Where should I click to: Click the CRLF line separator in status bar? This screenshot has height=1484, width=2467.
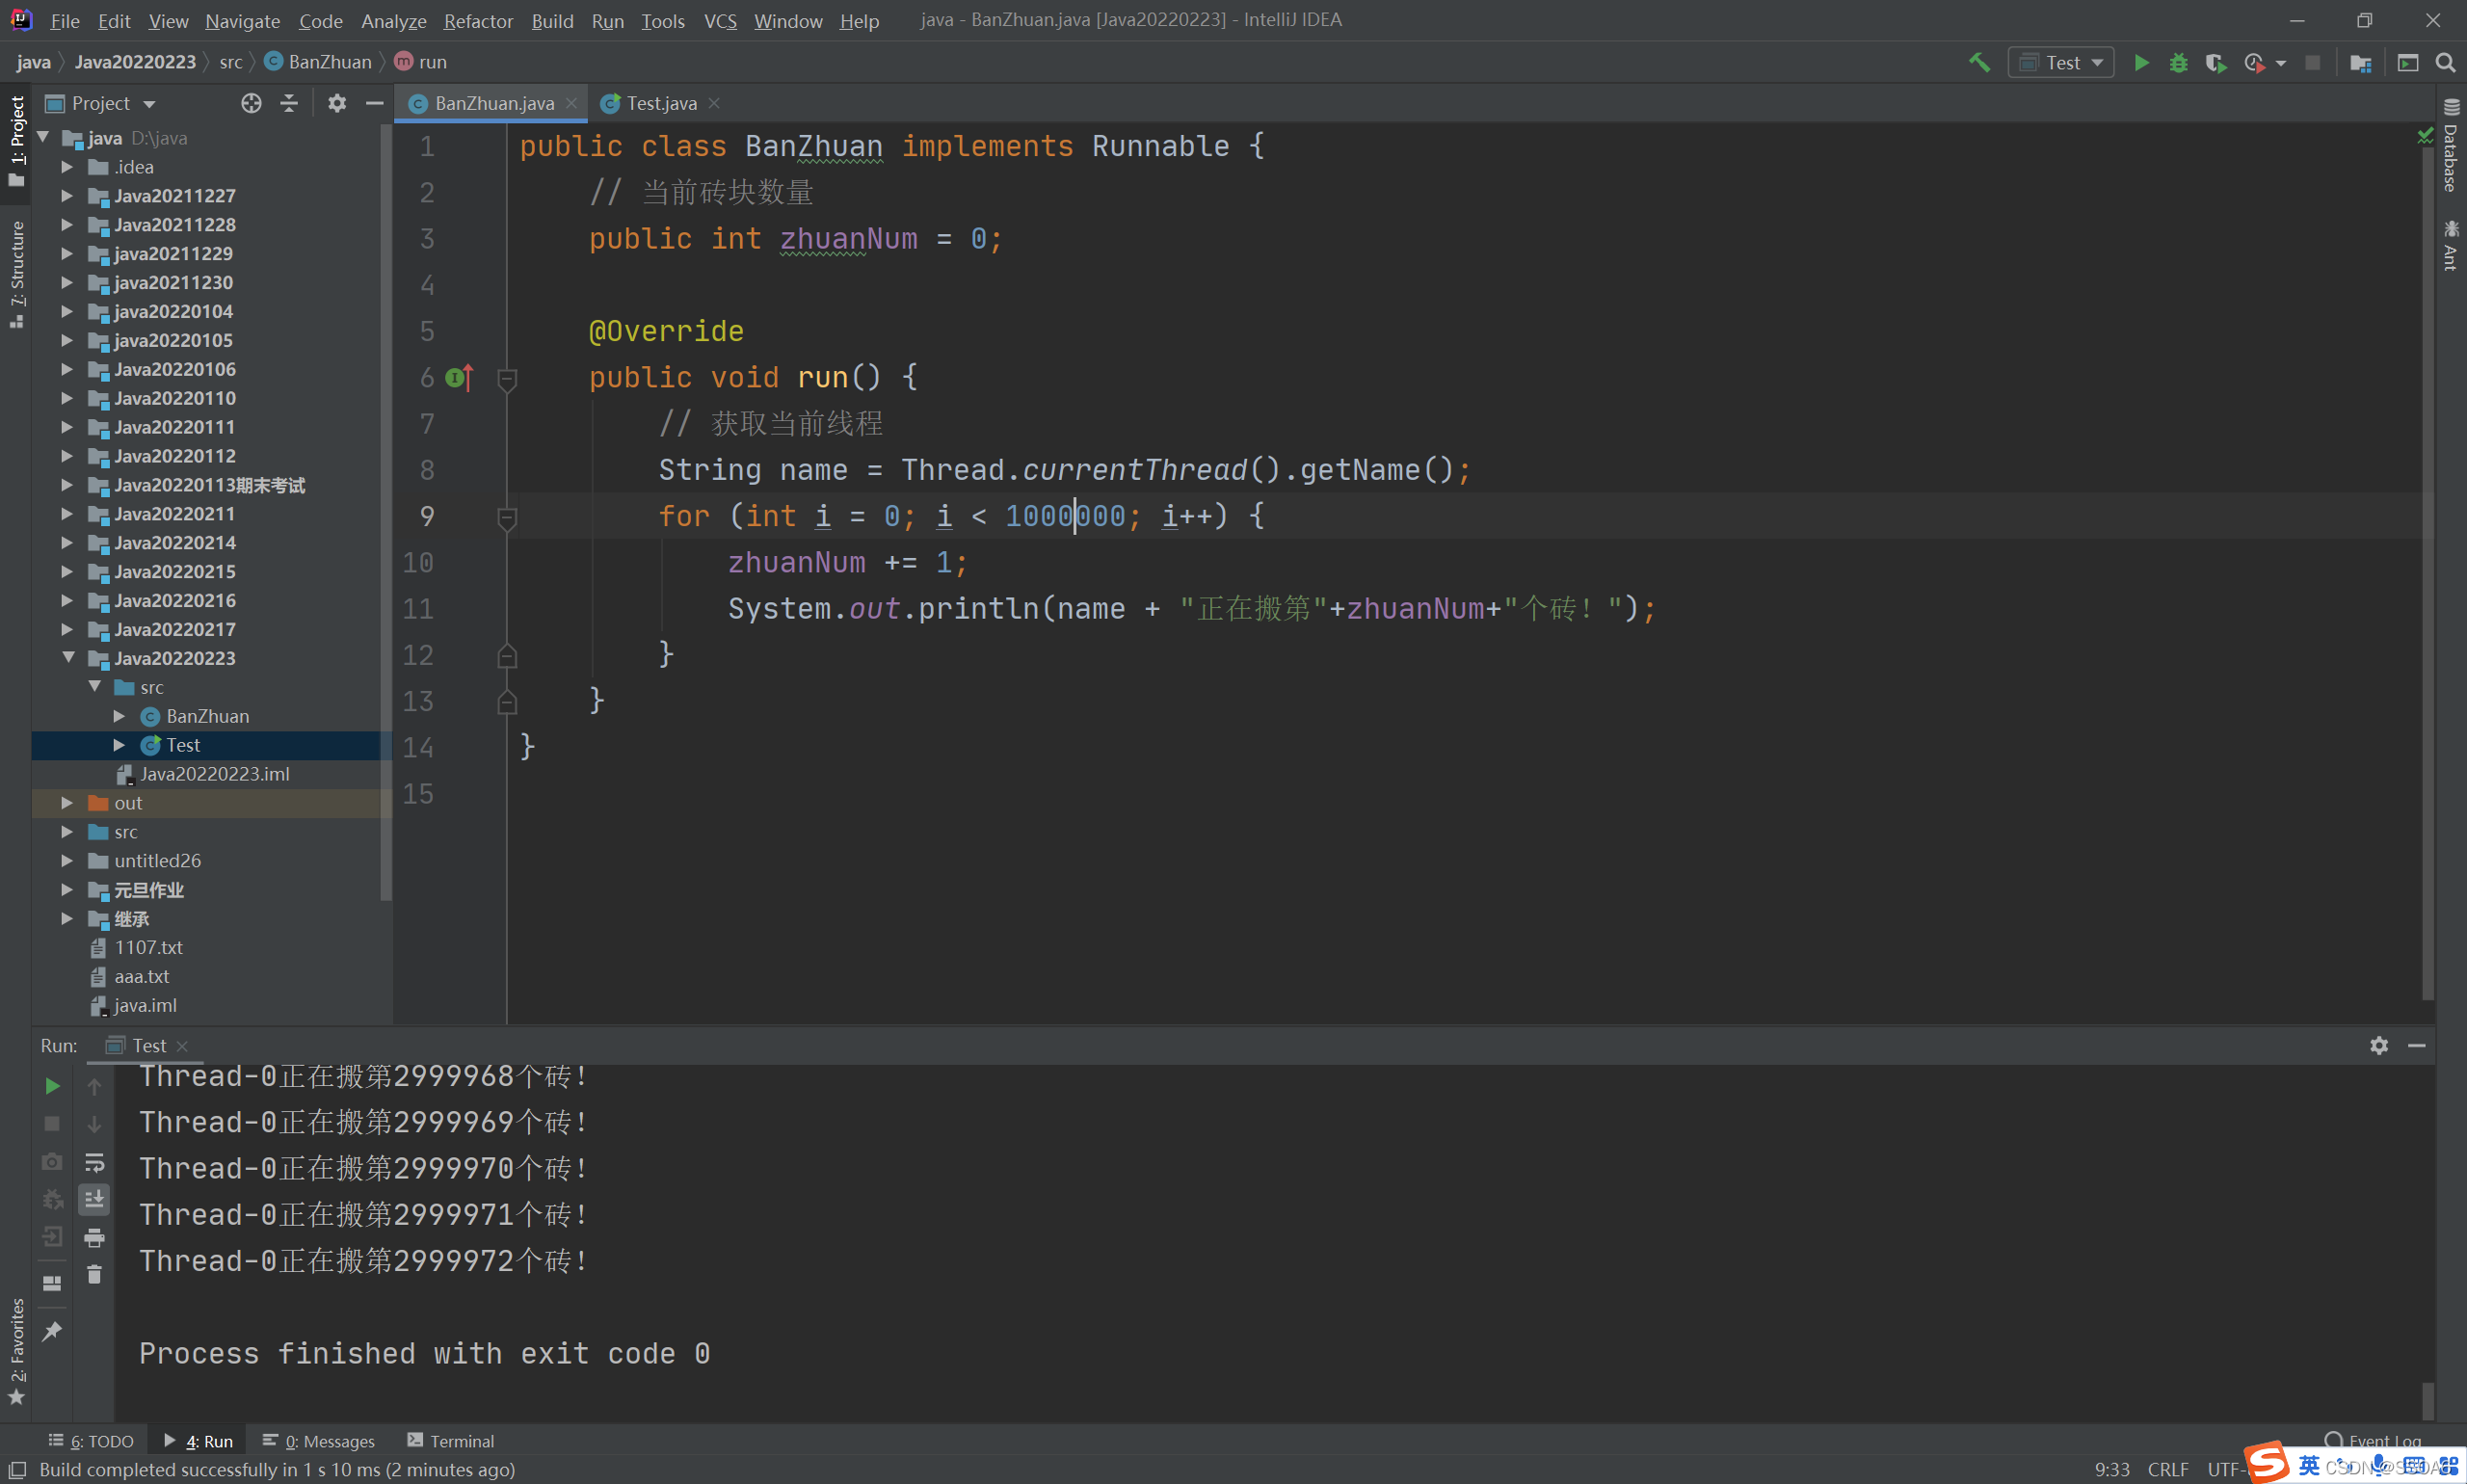click(2167, 1469)
